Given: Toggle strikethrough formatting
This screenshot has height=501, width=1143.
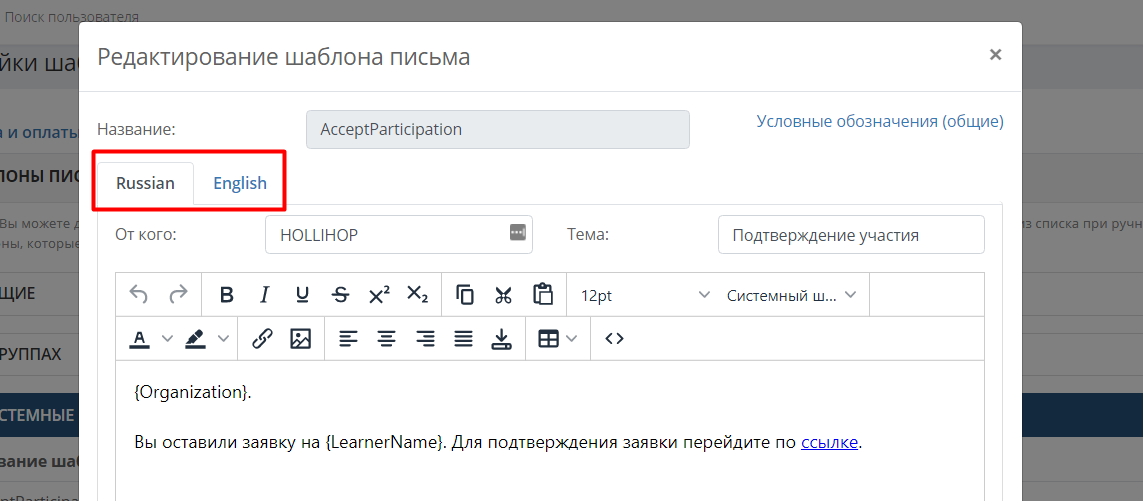Looking at the screenshot, I should coord(340,295).
